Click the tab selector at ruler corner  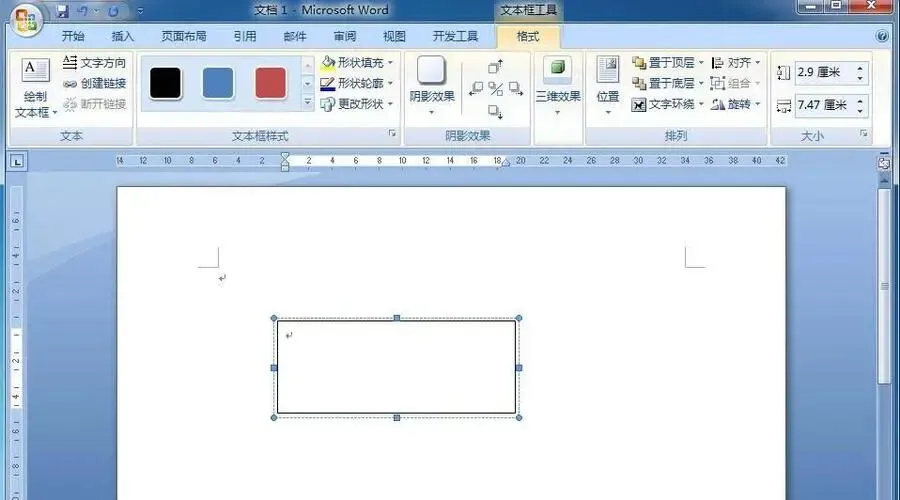pos(17,162)
